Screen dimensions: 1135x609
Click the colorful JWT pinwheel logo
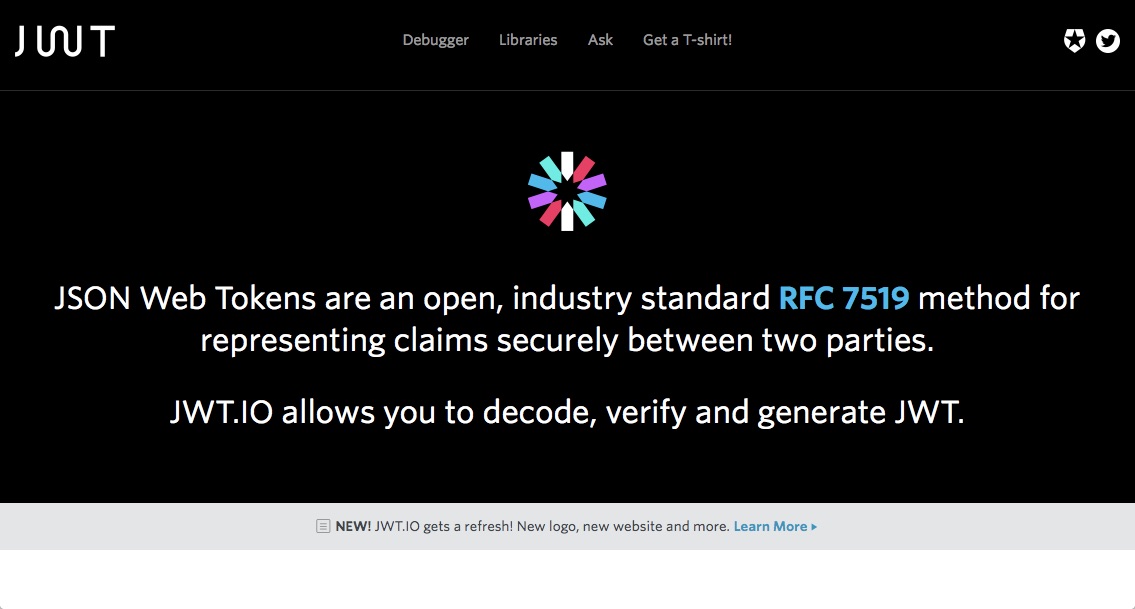[x=568, y=191]
